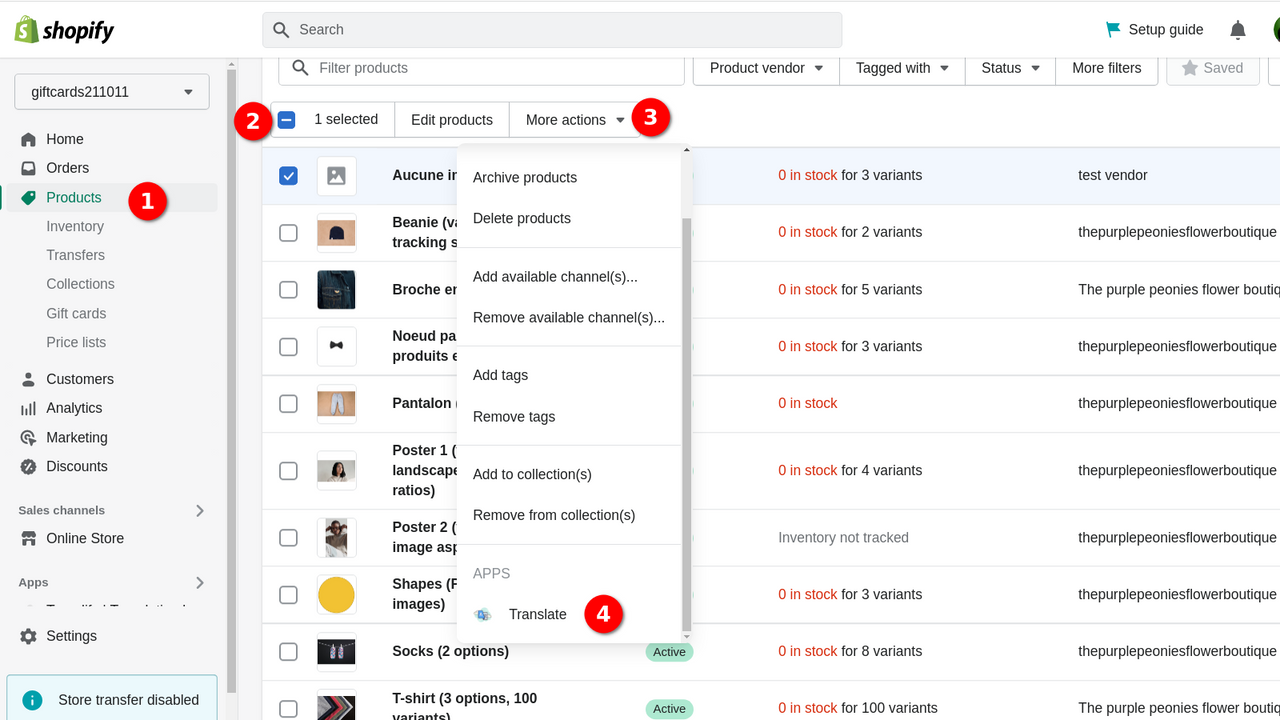The width and height of the screenshot is (1280, 720).
Task: Click the Socks product thumbnail
Action: (337, 651)
